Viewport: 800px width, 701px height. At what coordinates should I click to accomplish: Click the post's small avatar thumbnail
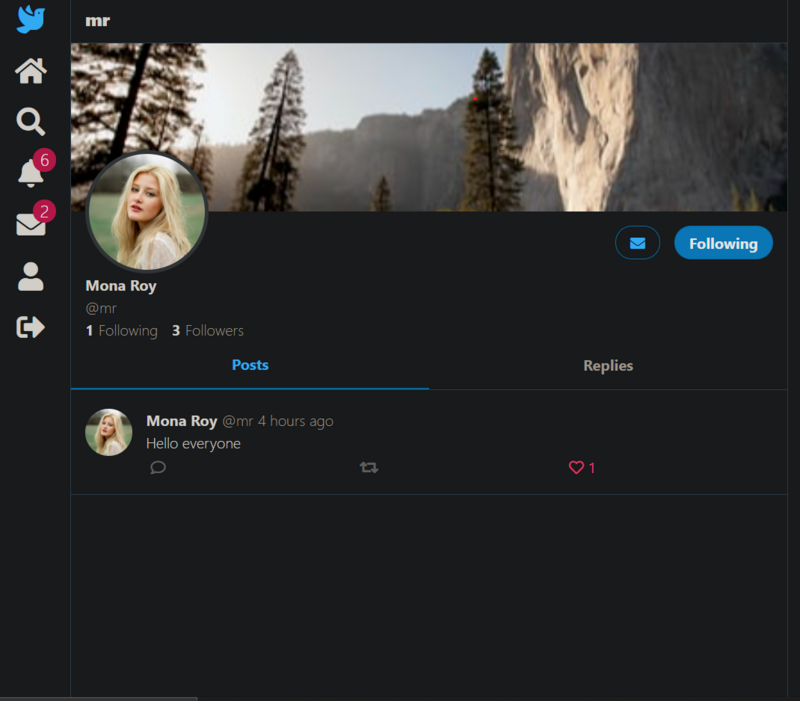[109, 432]
